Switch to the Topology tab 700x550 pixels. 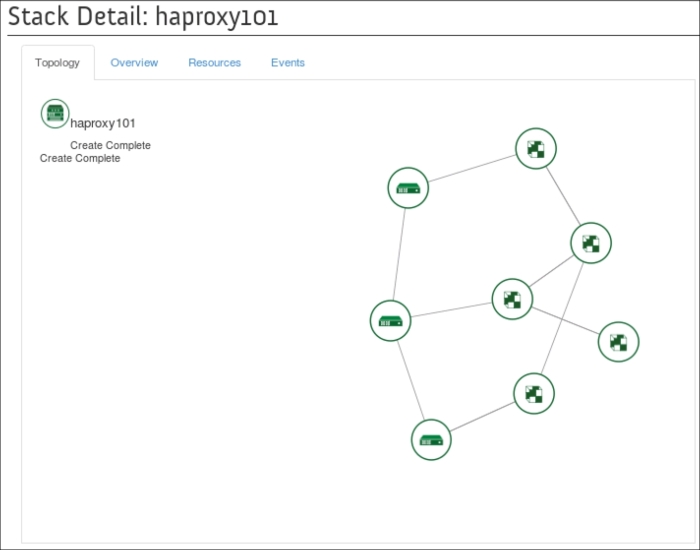coord(57,63)
